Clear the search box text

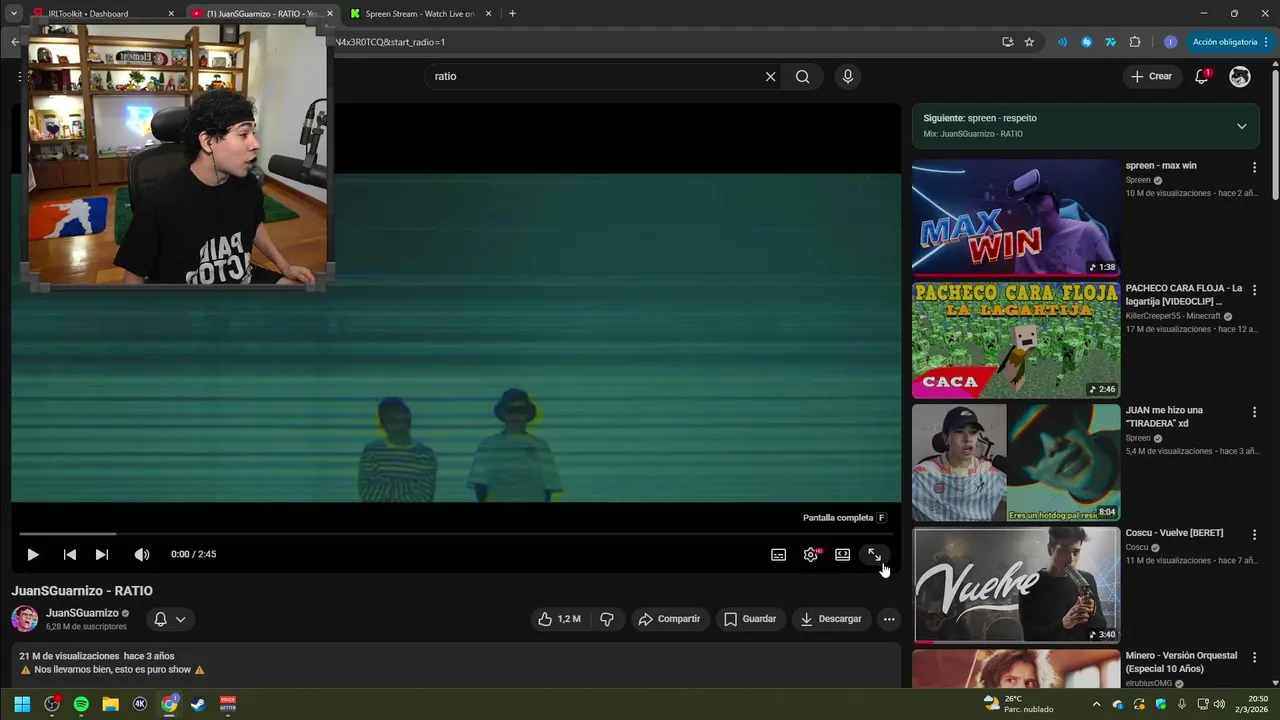click(770, 76)
